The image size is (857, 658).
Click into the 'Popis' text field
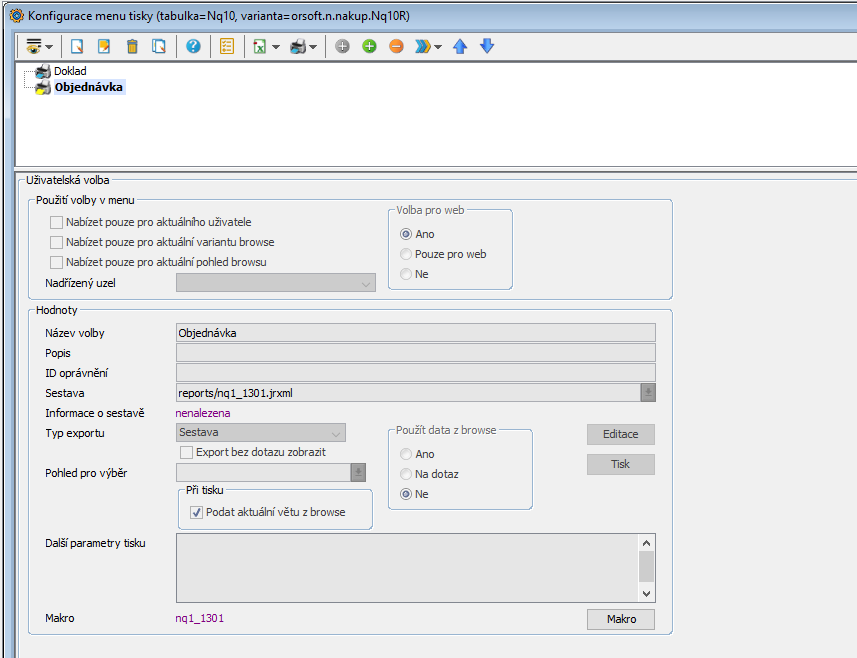click(x=415, y=353)
